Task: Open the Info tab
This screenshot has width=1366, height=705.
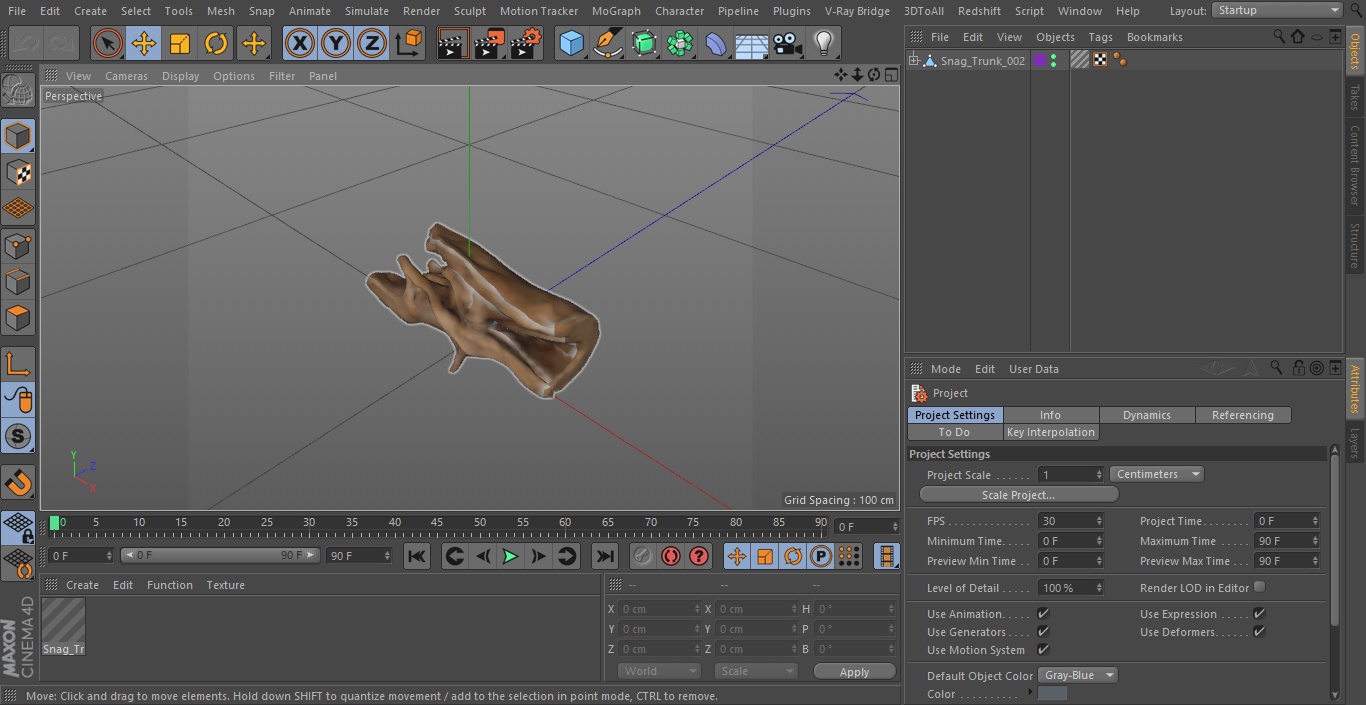Action: 1051,415
